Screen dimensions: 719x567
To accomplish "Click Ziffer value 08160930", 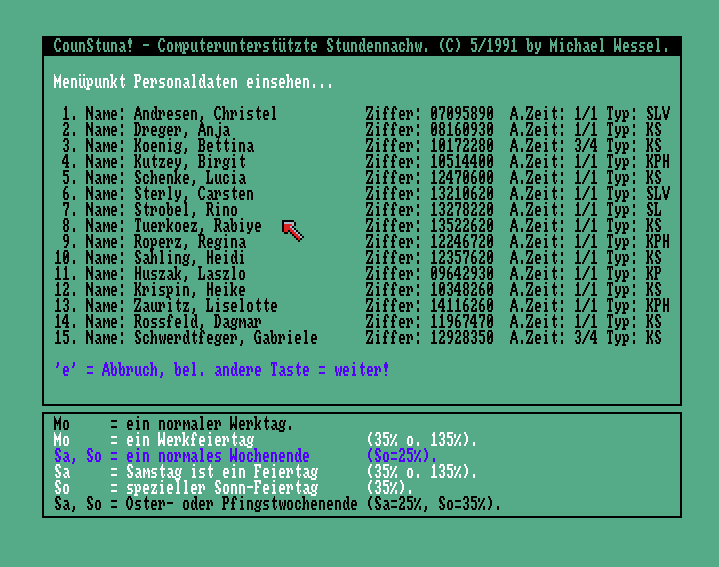I will [462, 130].
